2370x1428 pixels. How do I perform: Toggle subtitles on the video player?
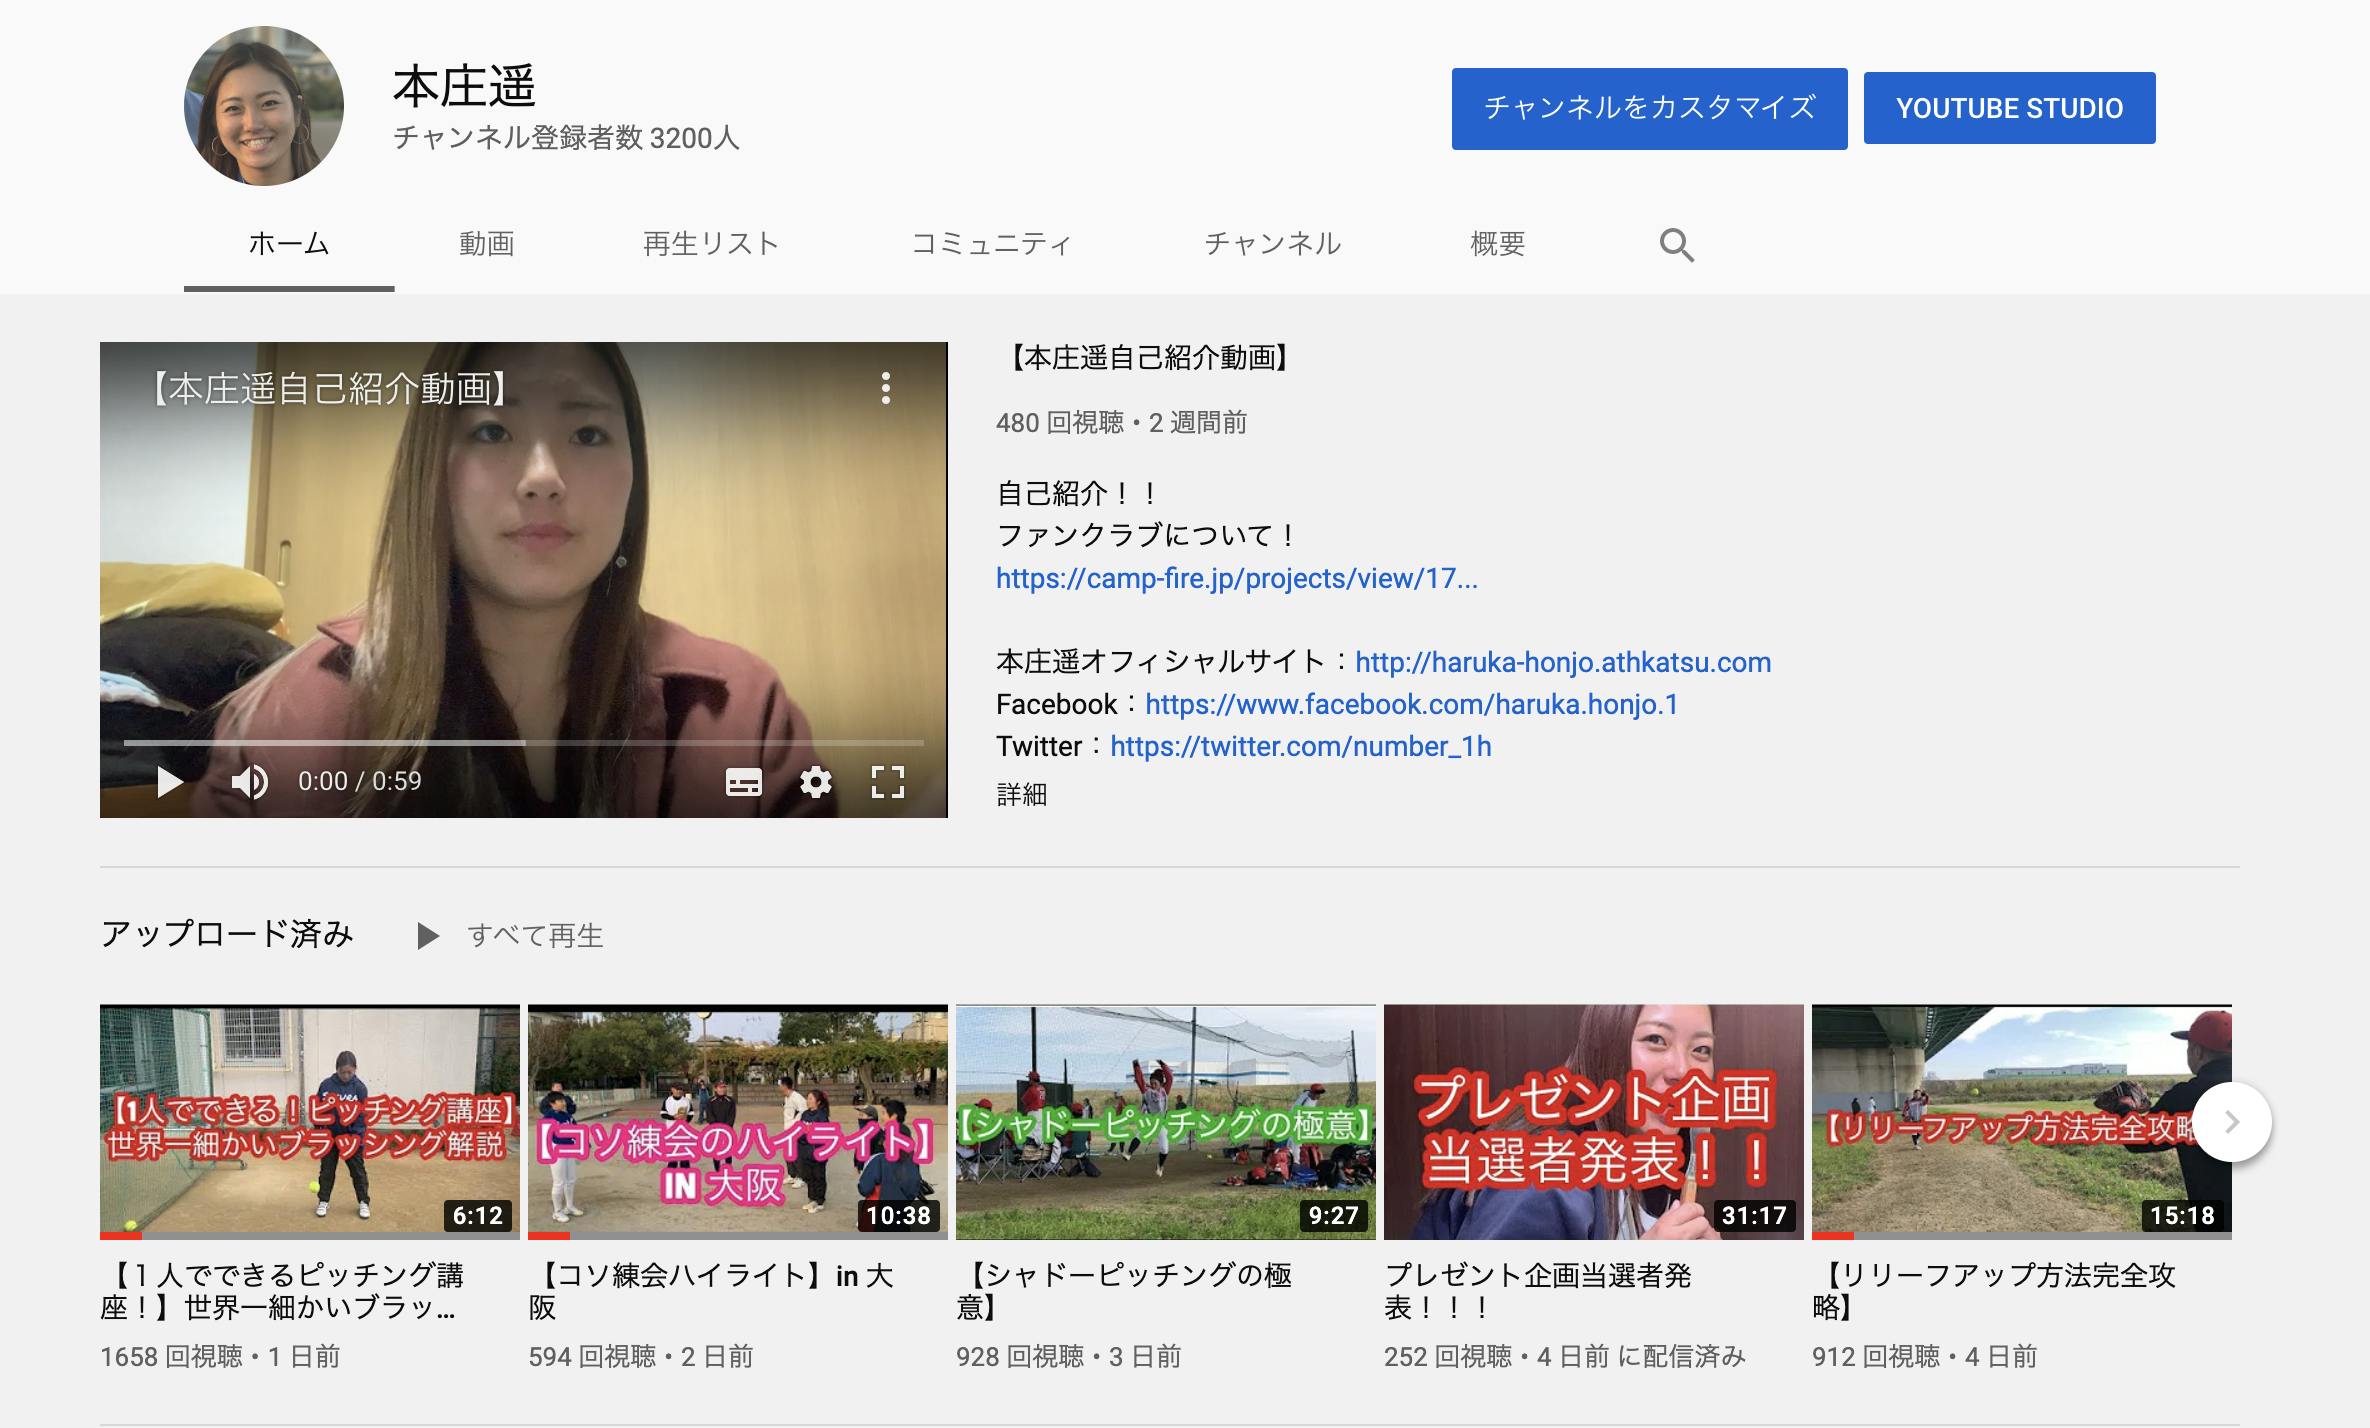743,781
